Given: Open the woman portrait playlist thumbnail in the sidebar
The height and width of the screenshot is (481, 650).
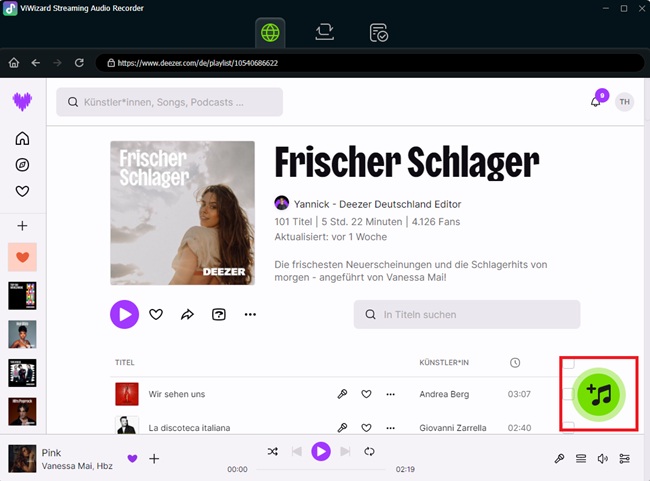Looking at the screenshot, I should [x=22, y=334].
